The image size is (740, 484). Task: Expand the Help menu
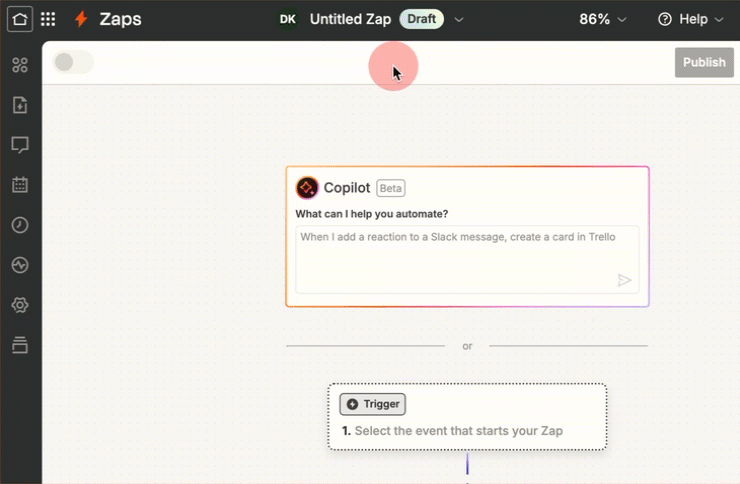tap(690, 19)
